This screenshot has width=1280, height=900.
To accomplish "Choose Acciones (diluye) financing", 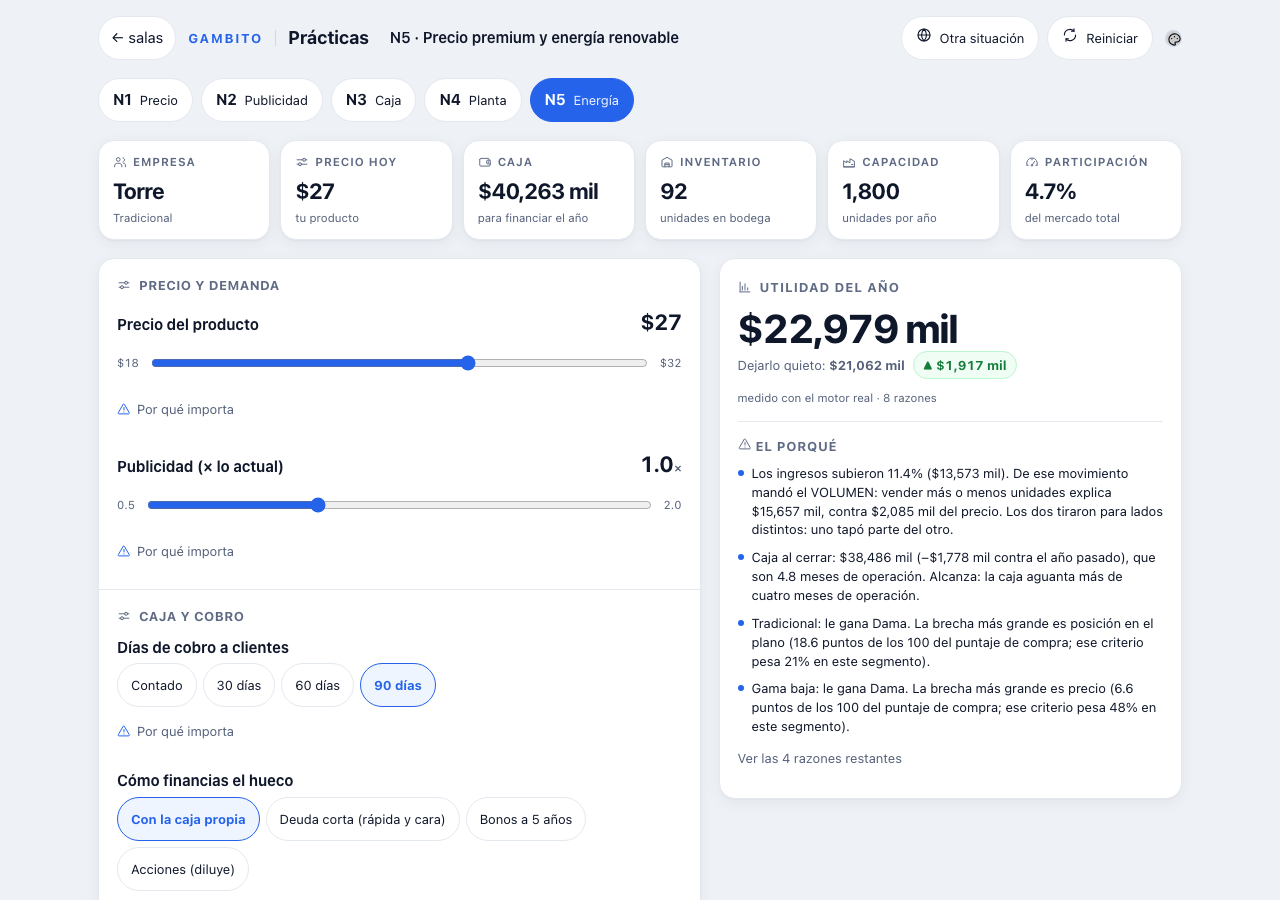I will tap(183, 869).
